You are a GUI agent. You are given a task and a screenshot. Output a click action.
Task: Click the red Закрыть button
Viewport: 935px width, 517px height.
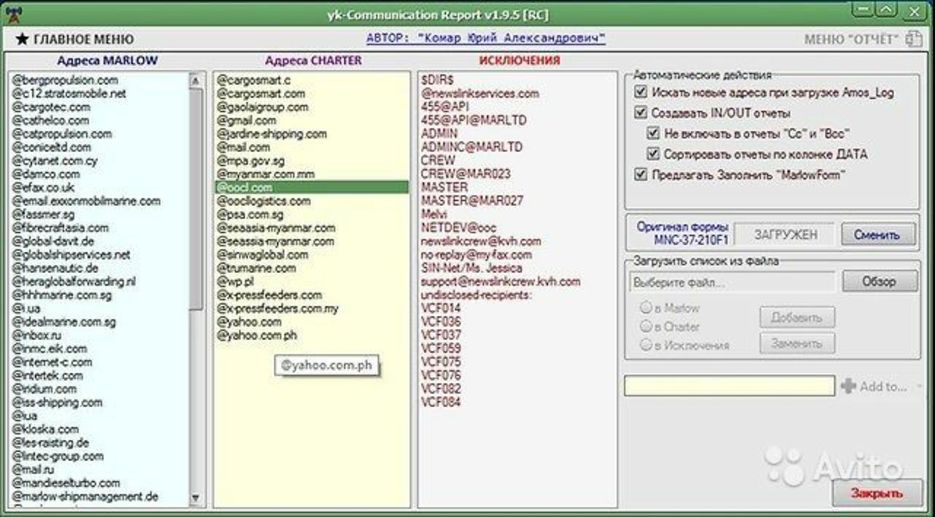(877, 493)
